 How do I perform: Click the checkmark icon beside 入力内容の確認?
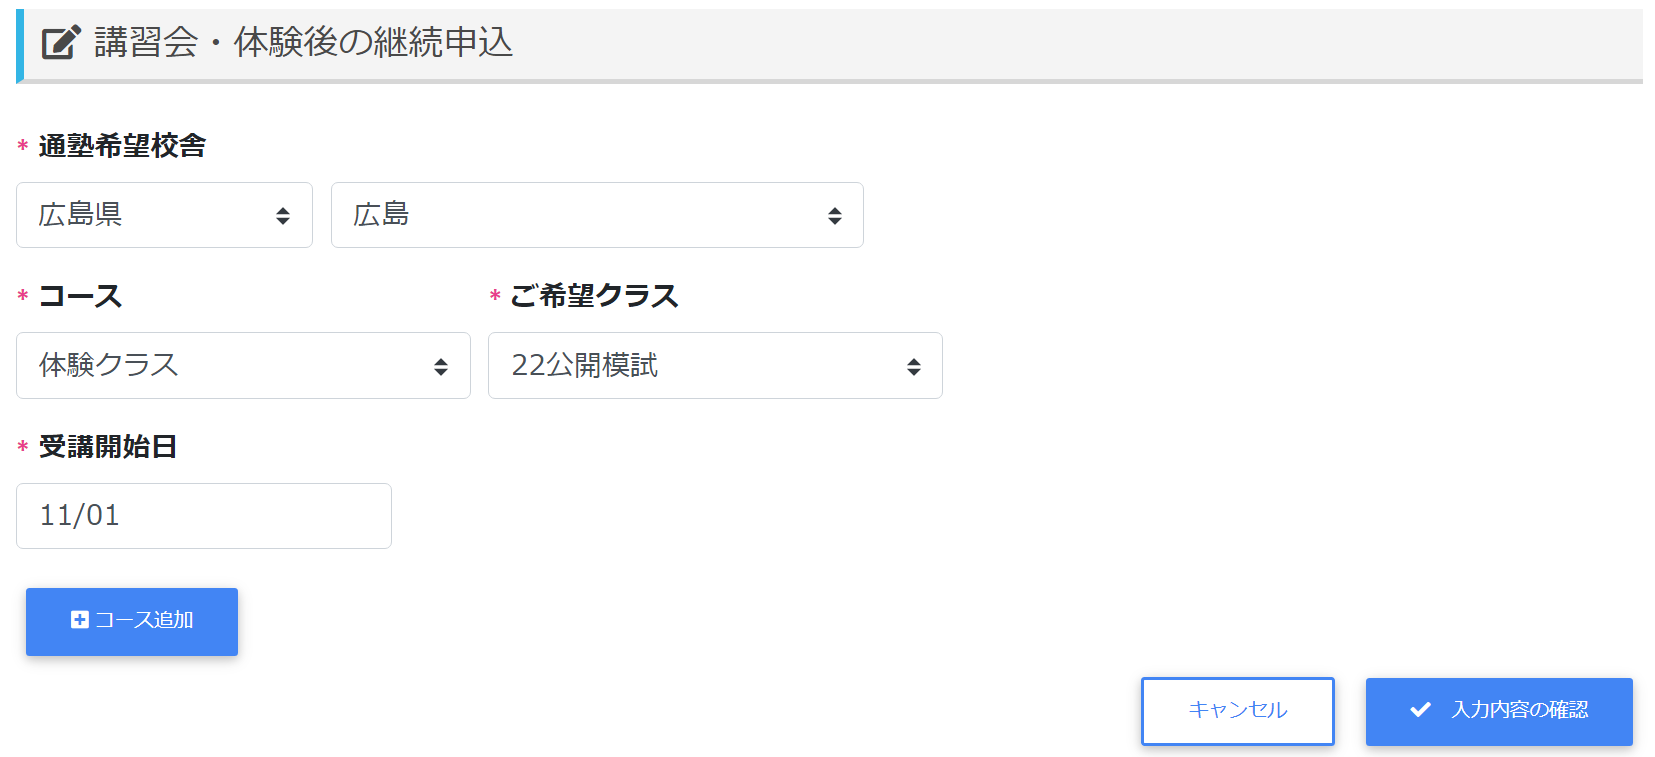click(x=1420, y=710)
